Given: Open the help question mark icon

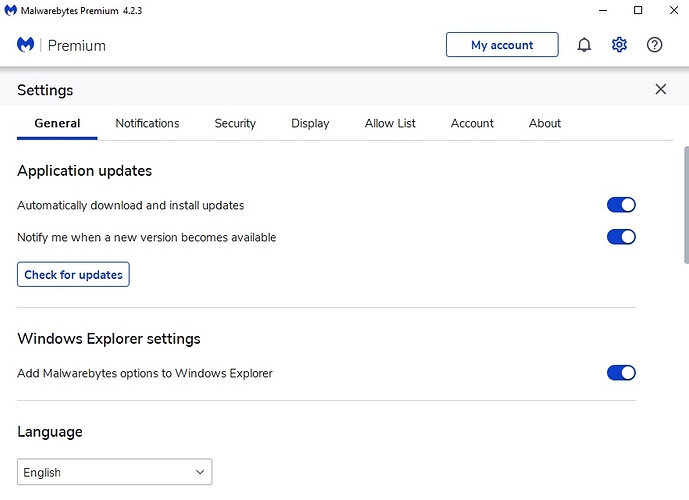Looking at the screenshot, I should click(654, 45).
